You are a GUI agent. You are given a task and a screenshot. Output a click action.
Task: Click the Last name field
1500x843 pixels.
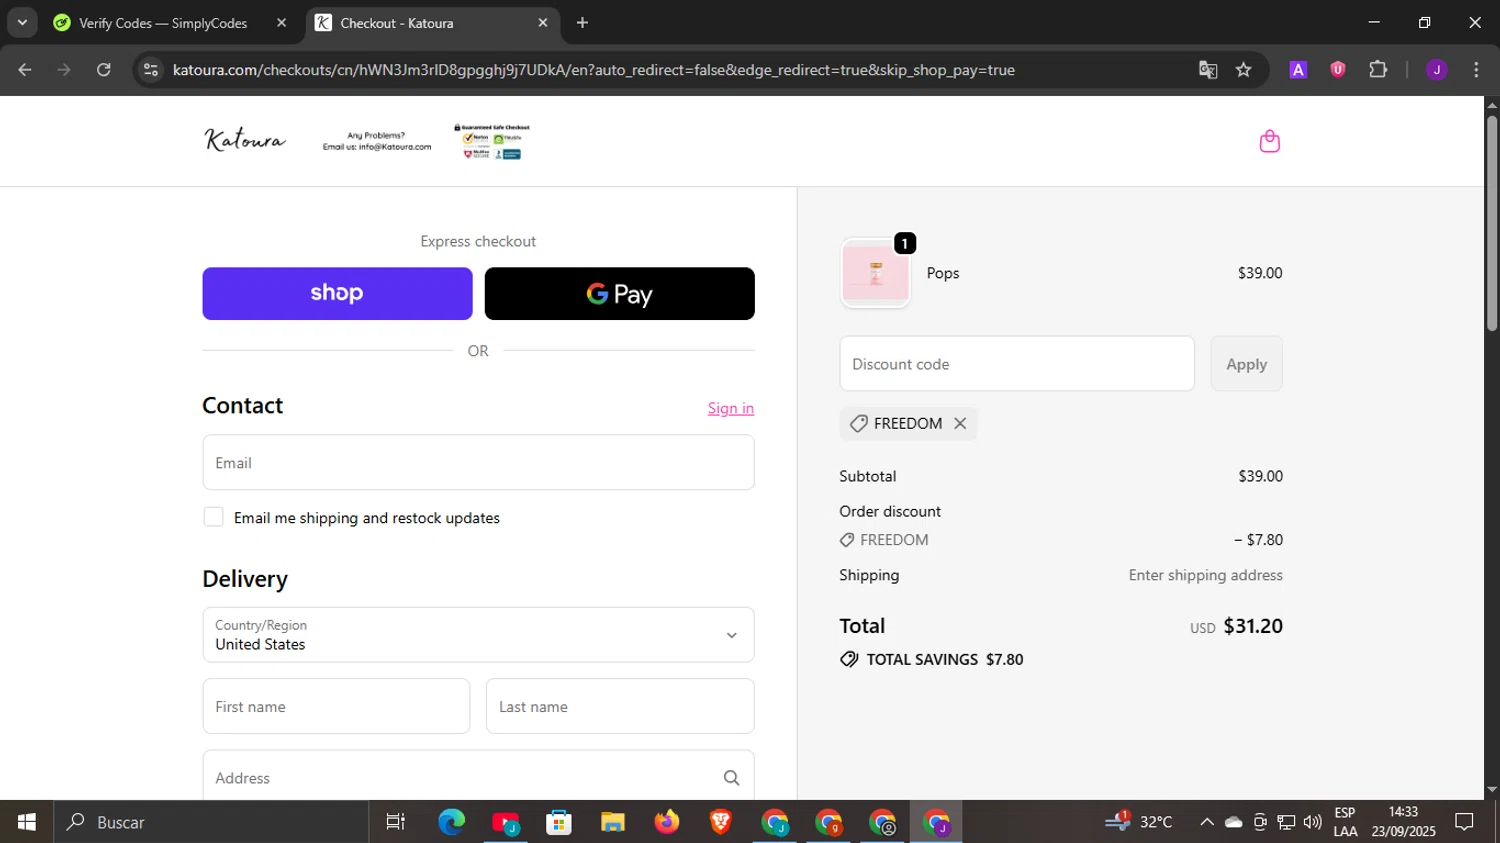[620, 706]
